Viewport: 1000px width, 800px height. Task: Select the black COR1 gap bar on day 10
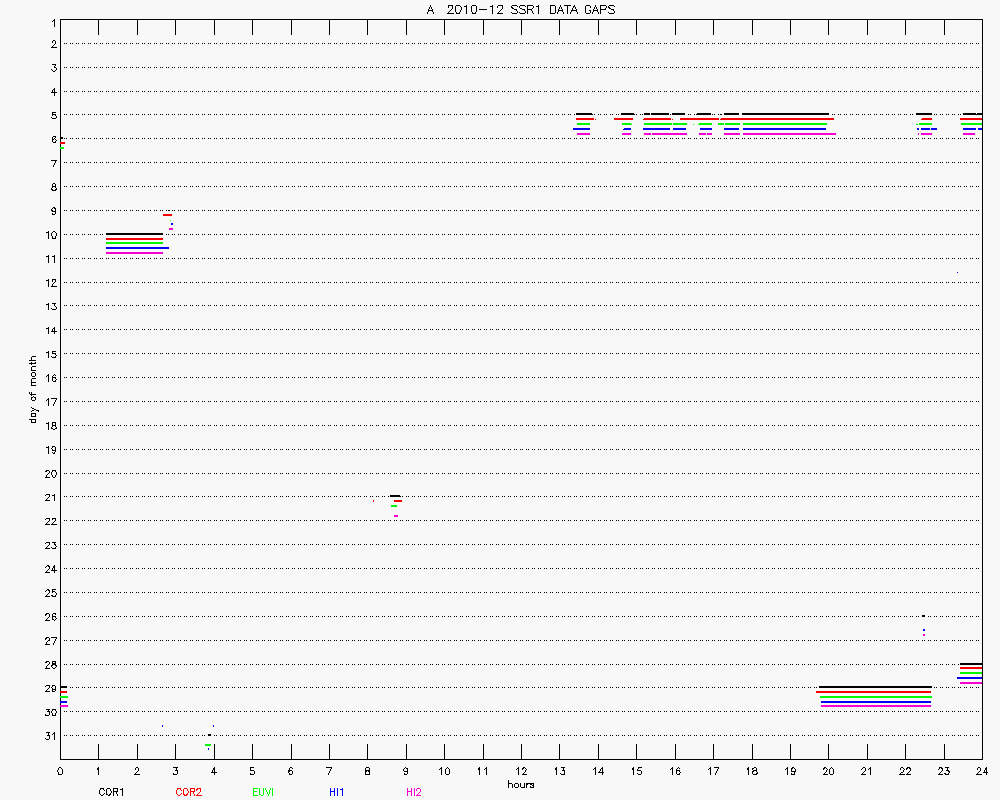[x=134, y=234]
